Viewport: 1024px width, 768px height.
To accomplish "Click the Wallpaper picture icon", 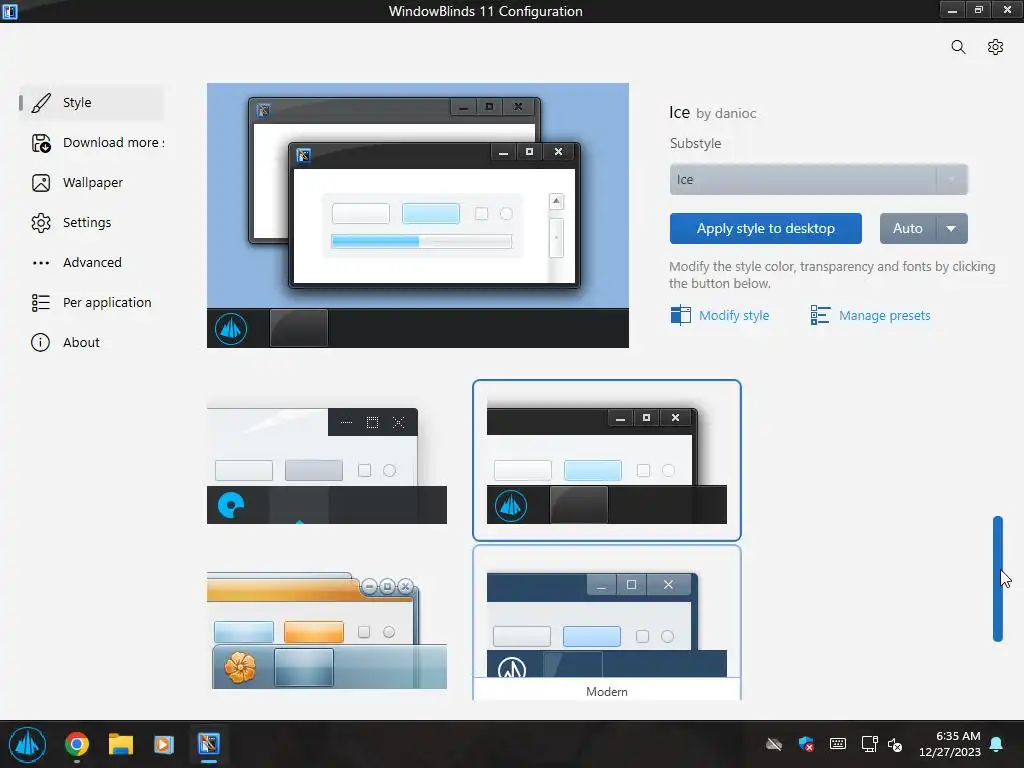I will click(x=41, y=183).
